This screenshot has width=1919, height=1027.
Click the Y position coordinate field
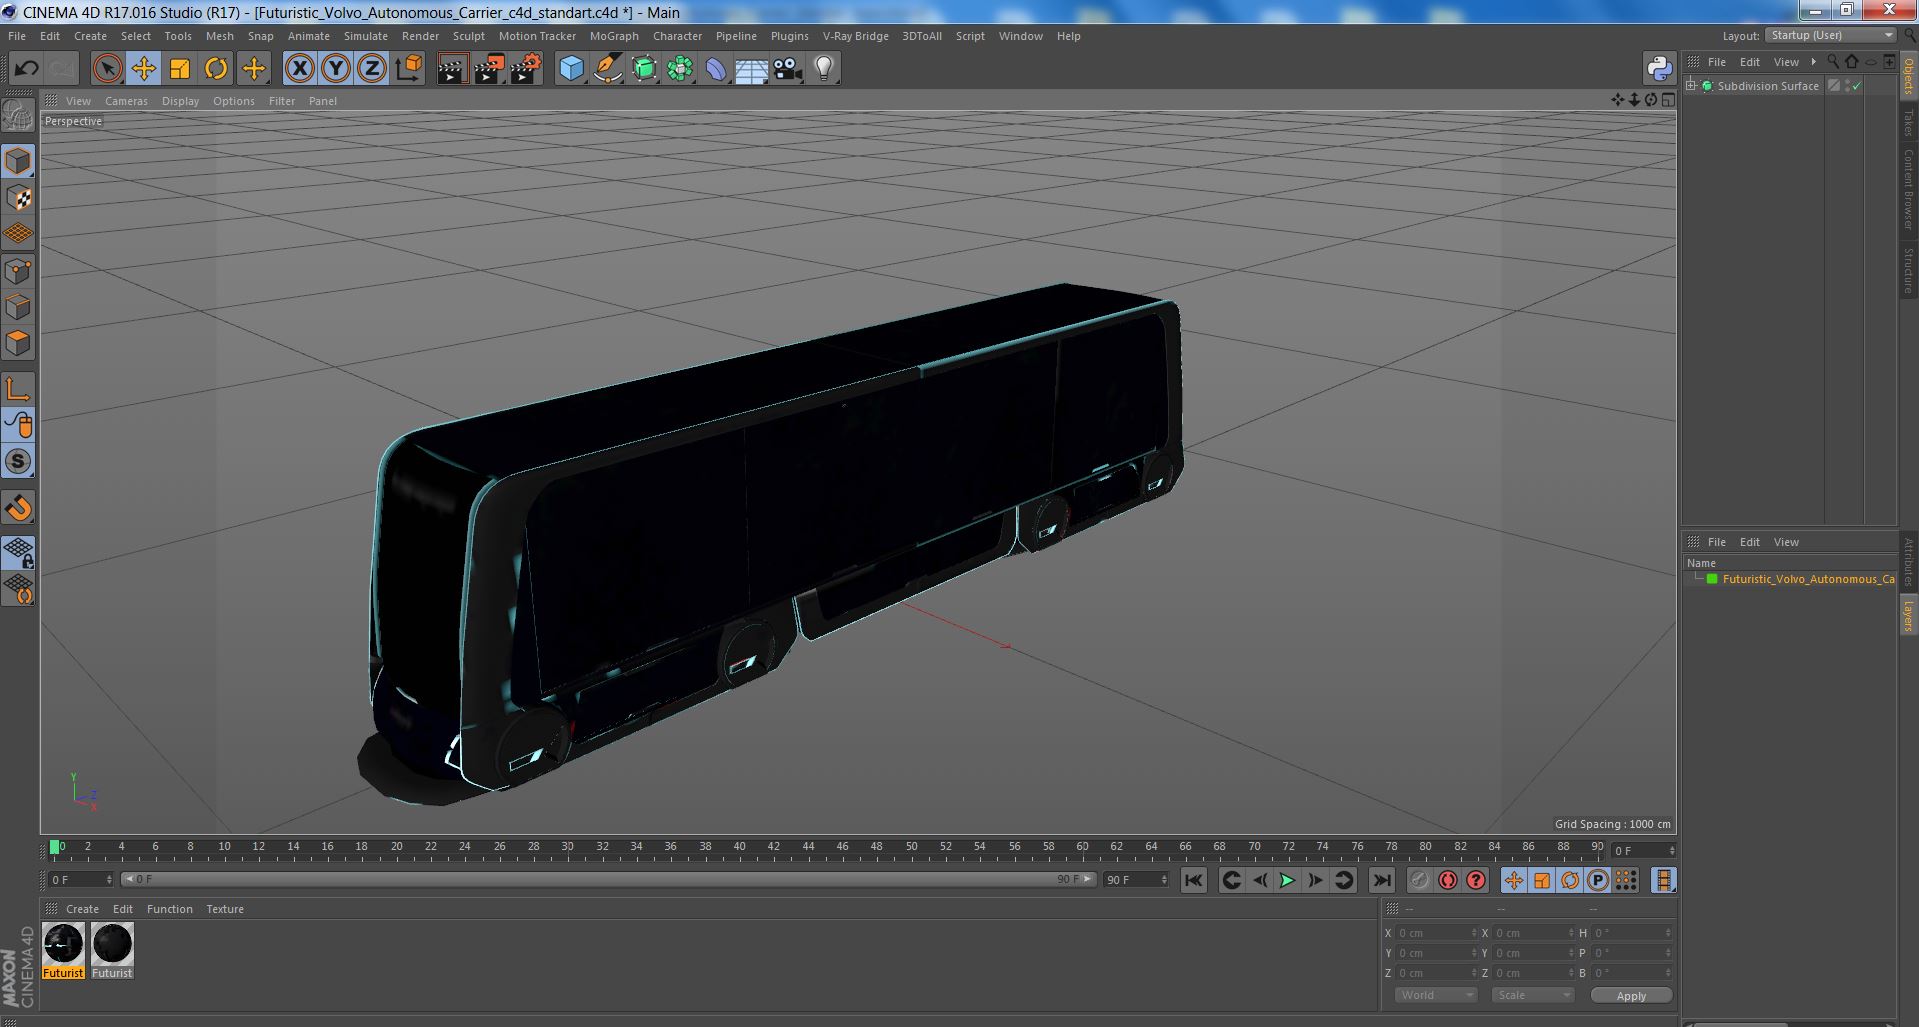pyautogui.click(x=1437, y=953)
